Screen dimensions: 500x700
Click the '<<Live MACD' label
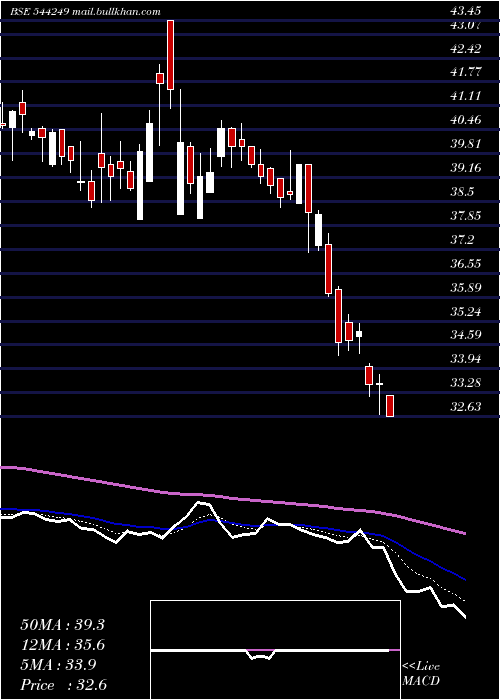click(421, 674)
